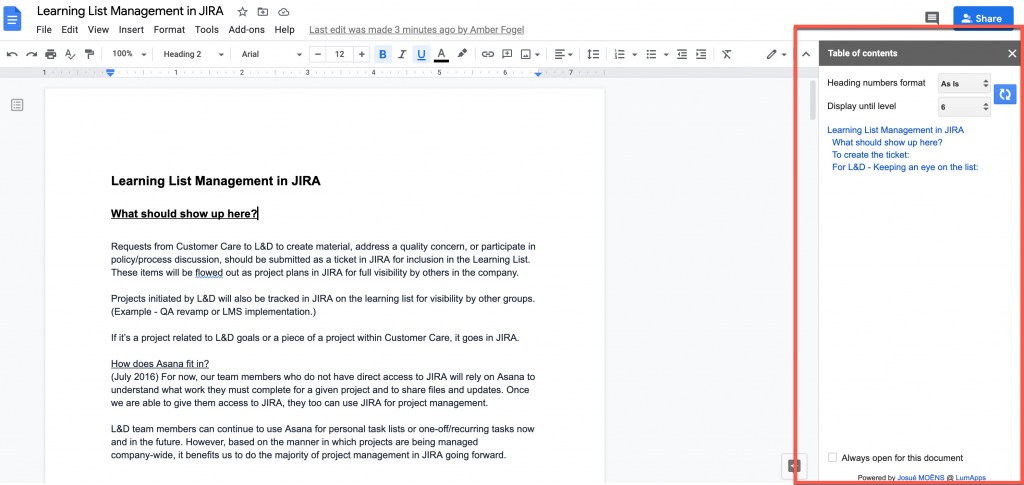
Task: Click the numbered list icon
Action: 620,54
